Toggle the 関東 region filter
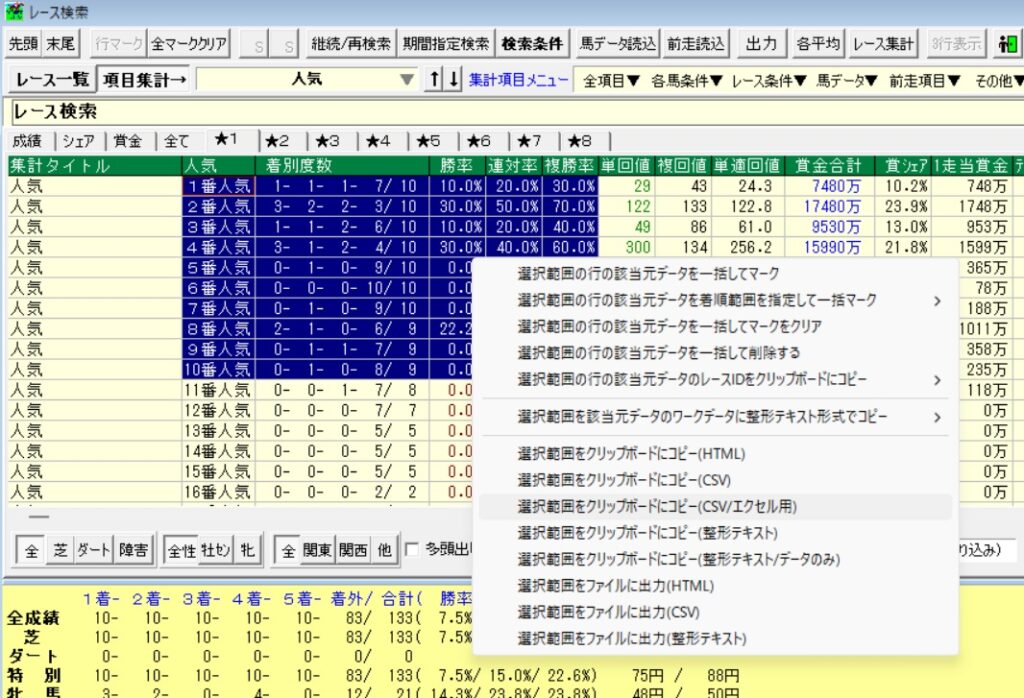The height and width of the screenshot is (698, 1024). (317, 550)
